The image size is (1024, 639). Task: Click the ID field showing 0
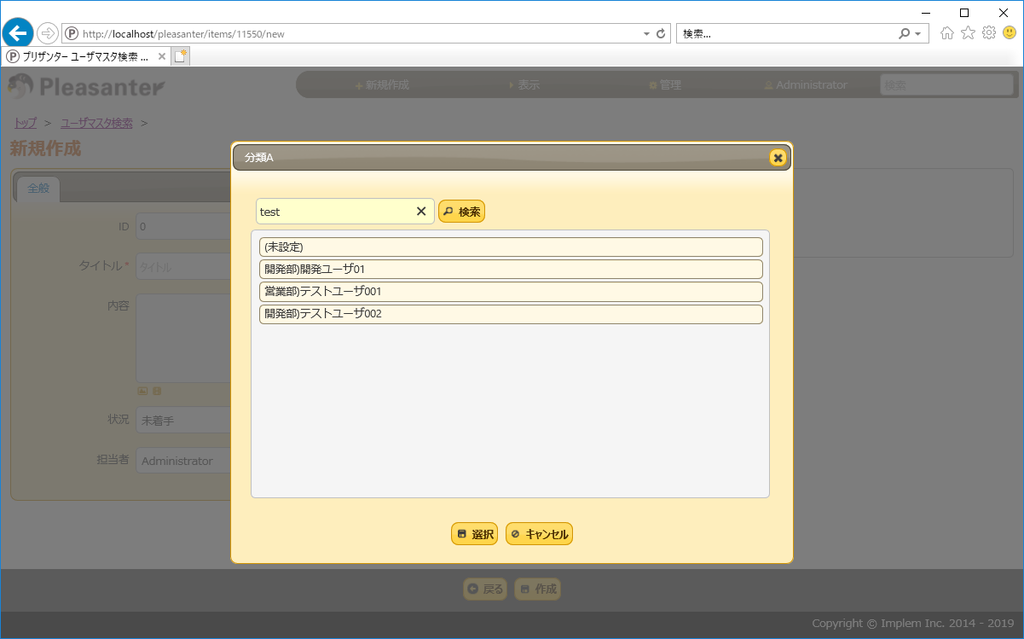183,227
